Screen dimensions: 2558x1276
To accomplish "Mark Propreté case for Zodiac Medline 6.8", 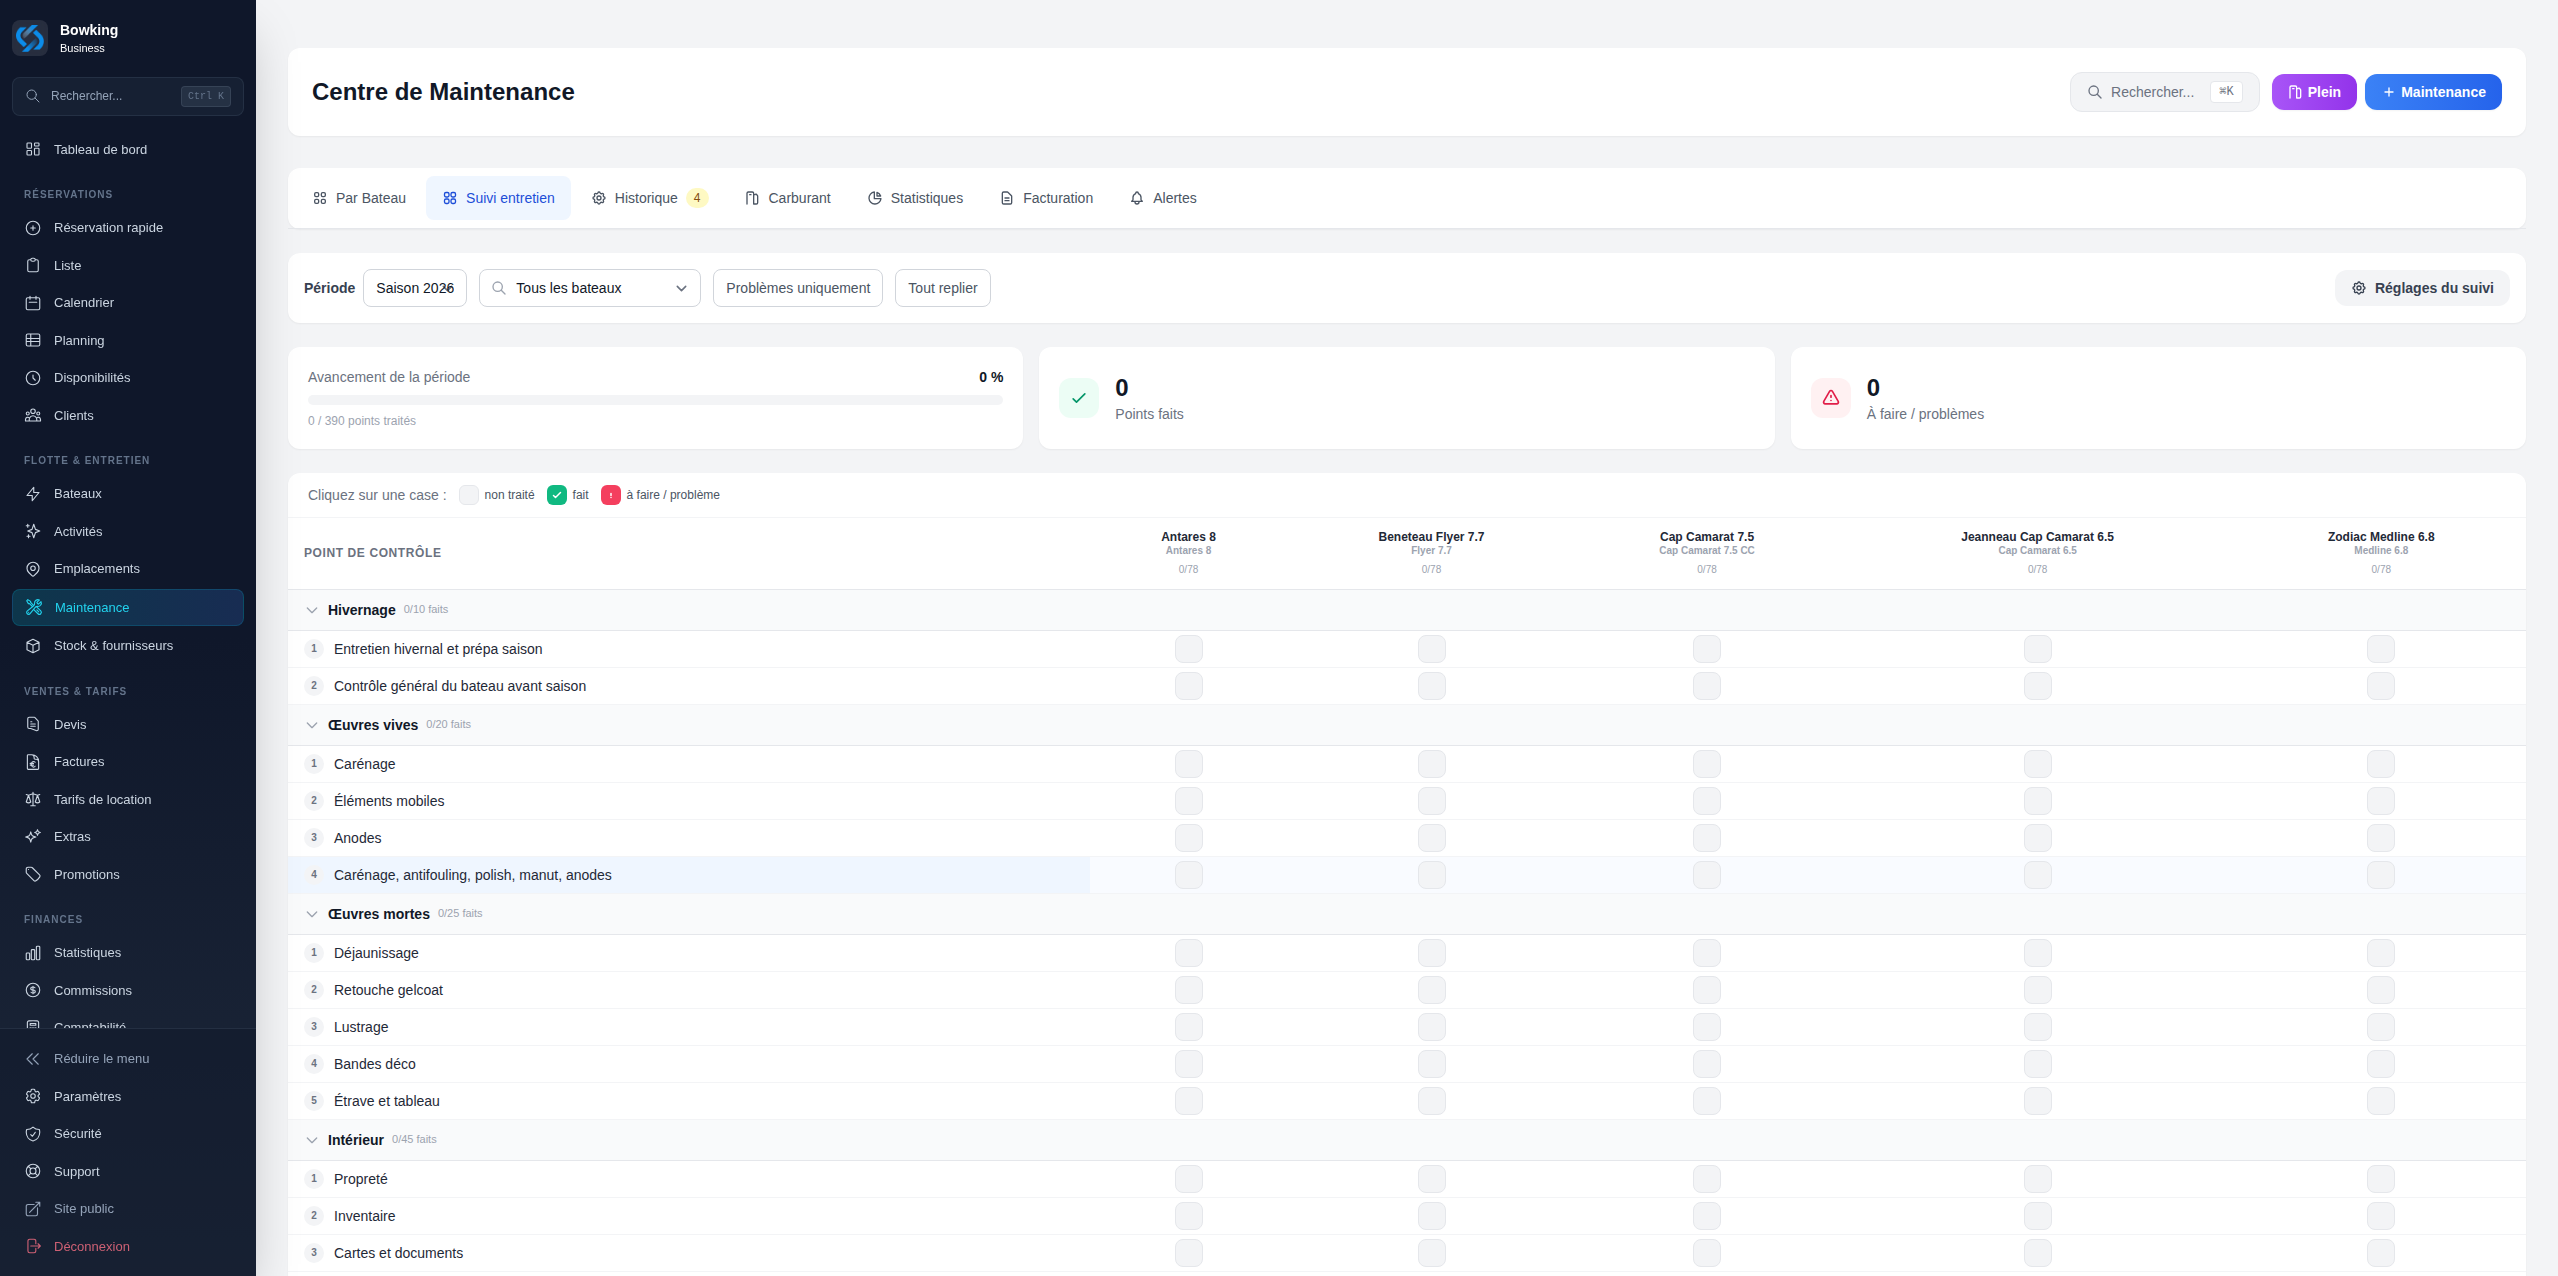I will [x=2380, y=1179].
